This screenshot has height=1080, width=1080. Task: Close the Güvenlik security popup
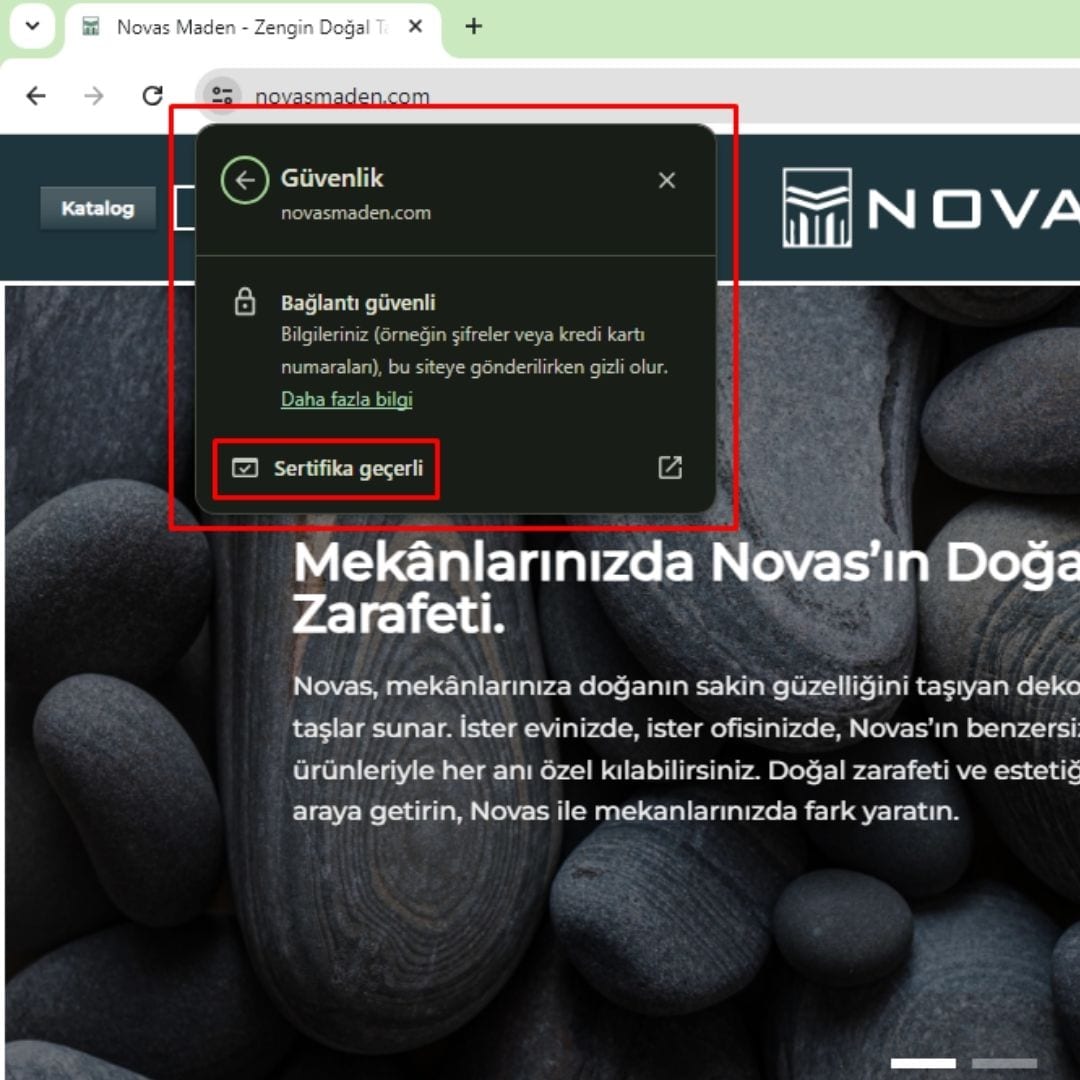coord(667,180)
